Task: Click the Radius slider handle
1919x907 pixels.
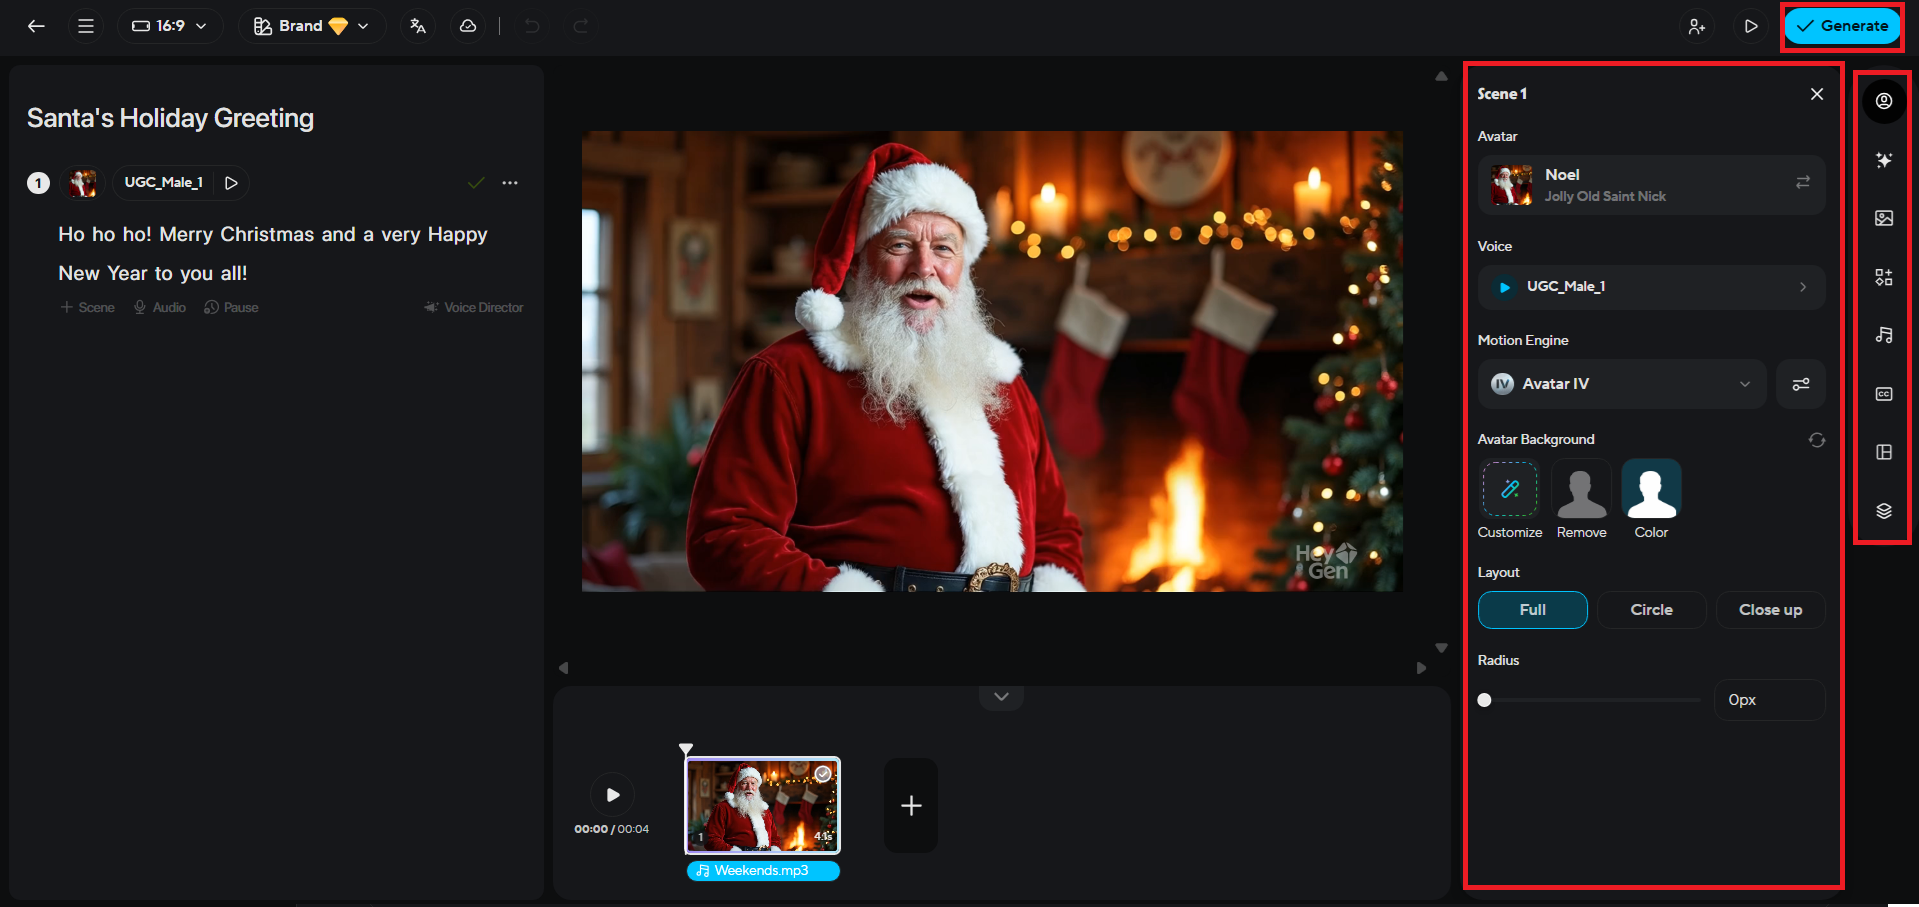Action: 1485,700
